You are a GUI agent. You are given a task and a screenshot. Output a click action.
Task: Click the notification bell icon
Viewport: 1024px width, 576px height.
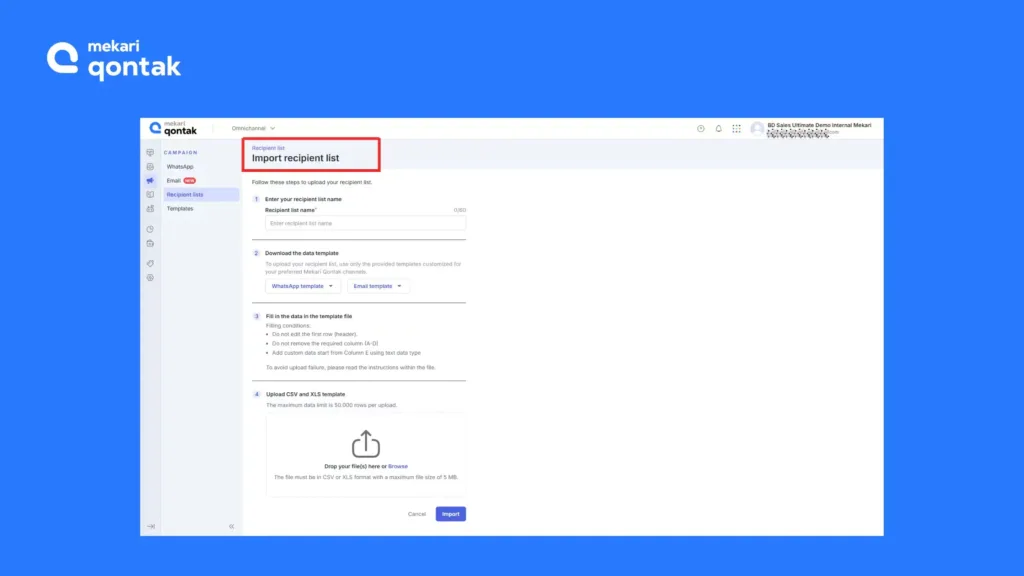pos(718,128)
